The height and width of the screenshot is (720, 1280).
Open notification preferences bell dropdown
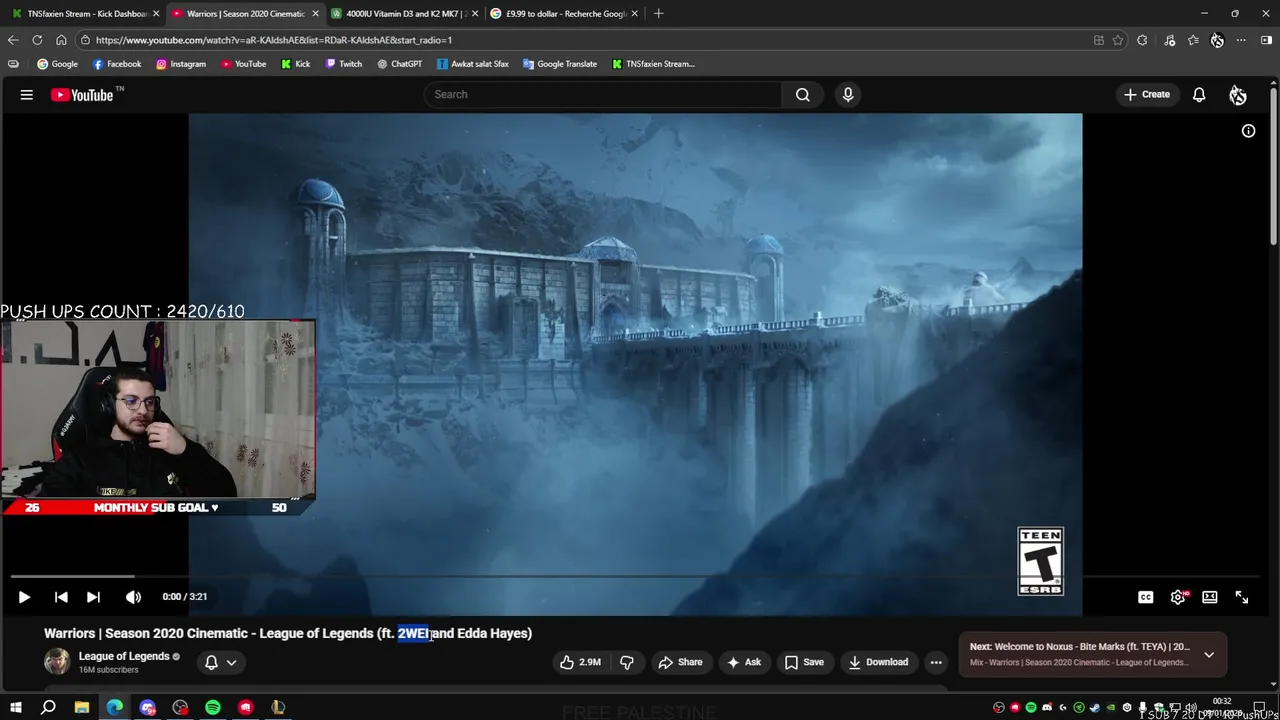pos(221,662)
